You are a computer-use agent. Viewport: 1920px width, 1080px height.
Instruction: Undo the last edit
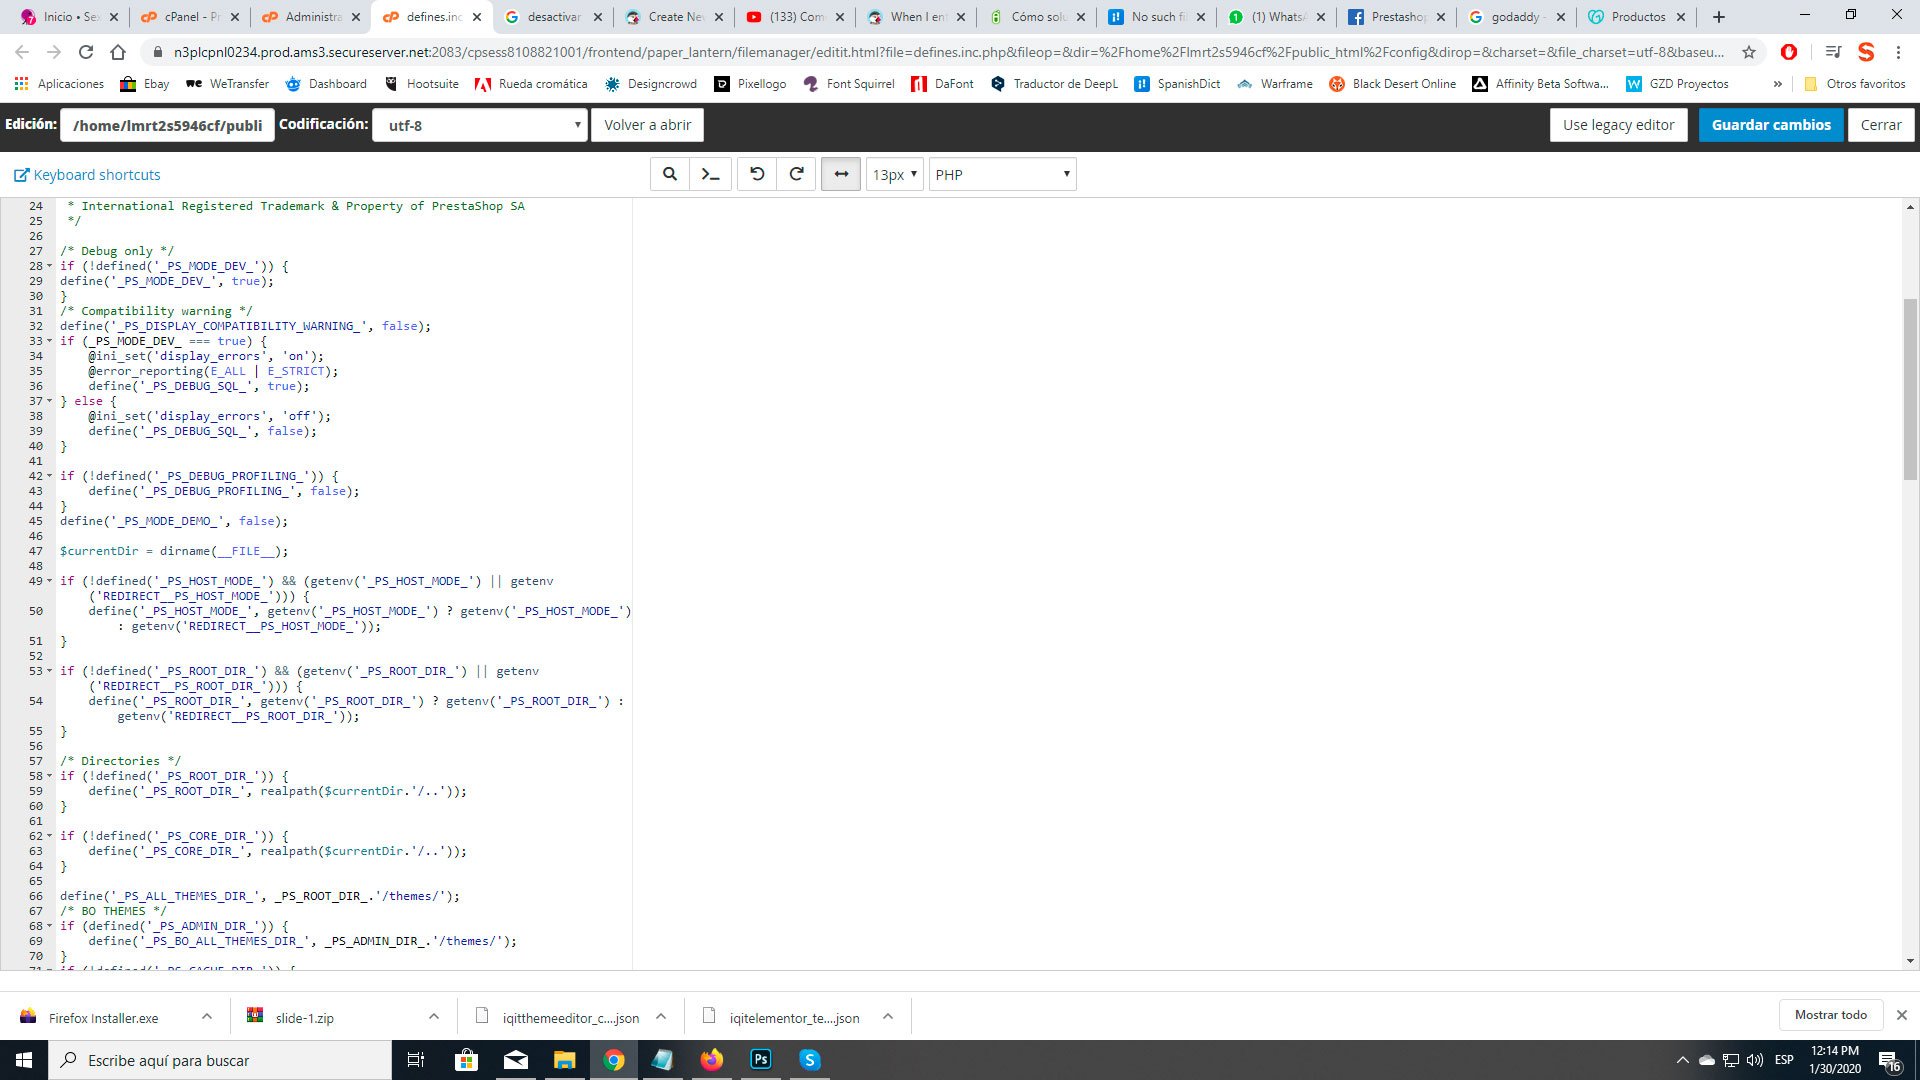click(757, 174)
